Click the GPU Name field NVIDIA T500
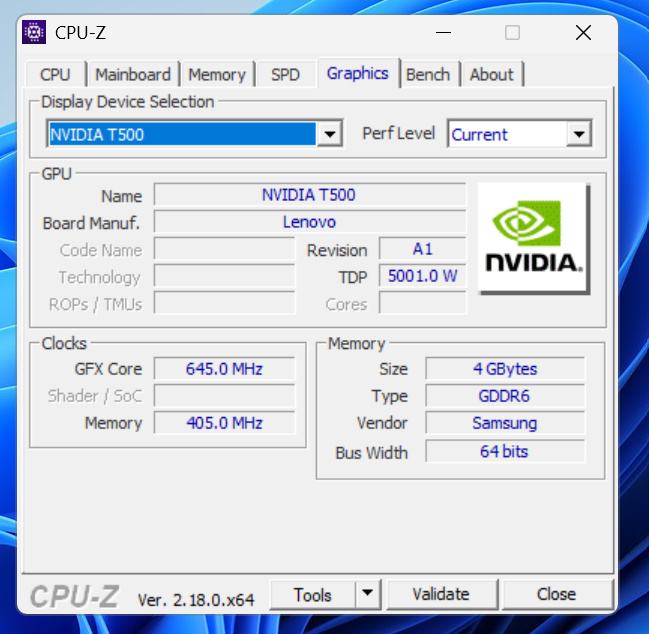649x634 pixels. (x=309, y=195)
